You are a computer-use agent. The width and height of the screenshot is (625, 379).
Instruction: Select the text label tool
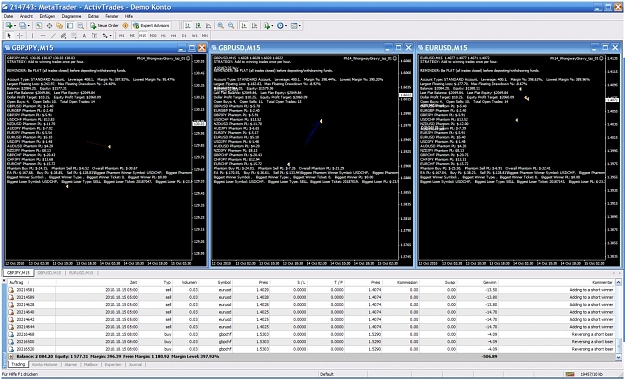pos(94,35)
